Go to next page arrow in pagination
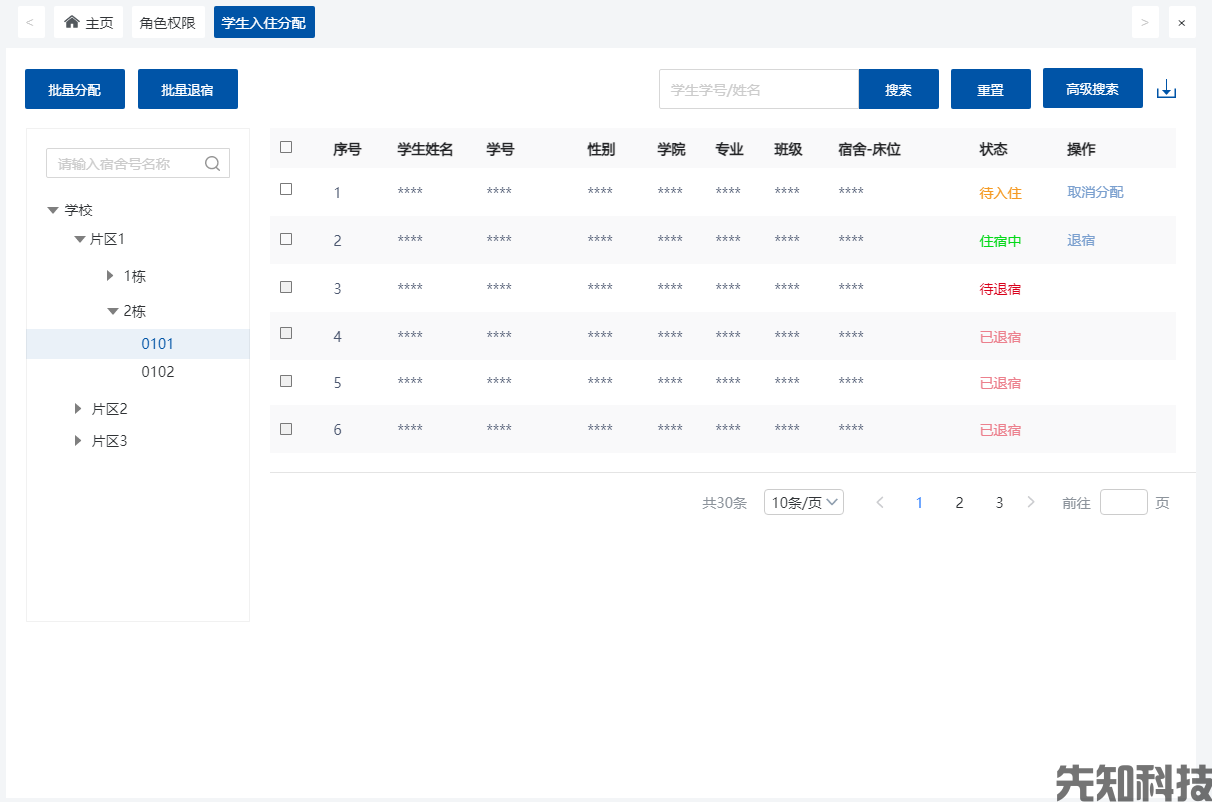The height and width of the screenshot is (802, 1212). pos(1031,502)
